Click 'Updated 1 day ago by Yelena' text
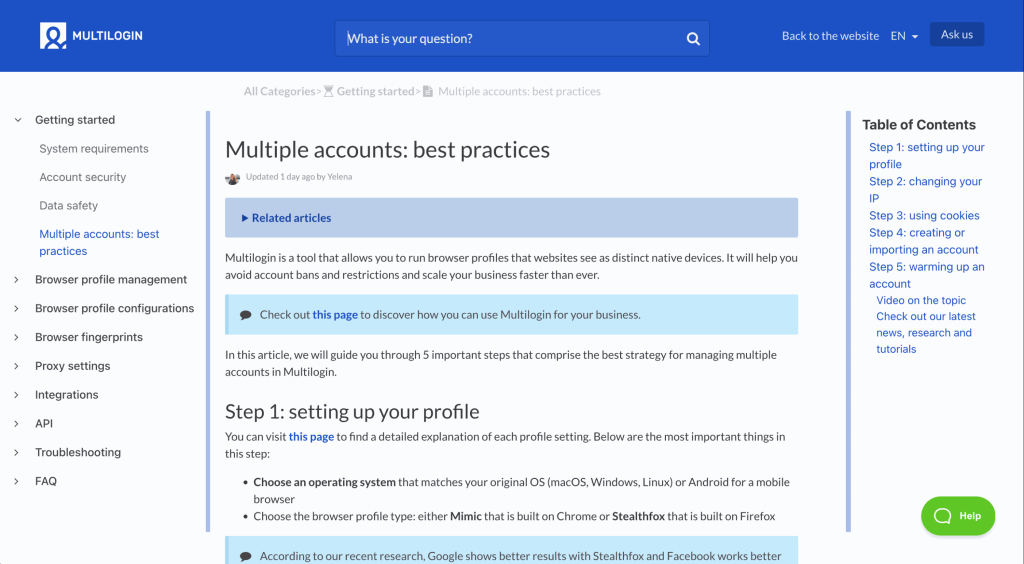 pyautogui.click(x=298, y=177)
